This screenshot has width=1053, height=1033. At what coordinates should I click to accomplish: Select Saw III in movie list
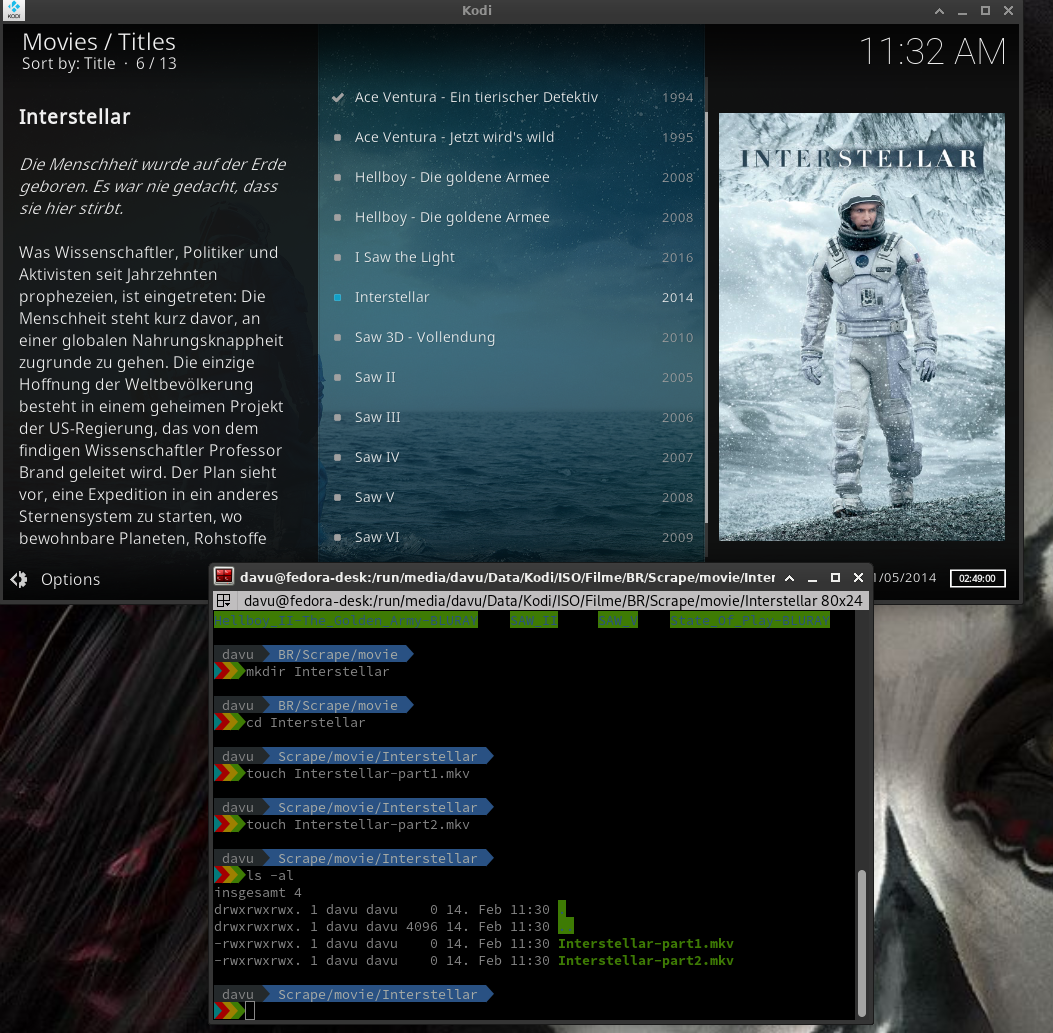click(512, 417)
